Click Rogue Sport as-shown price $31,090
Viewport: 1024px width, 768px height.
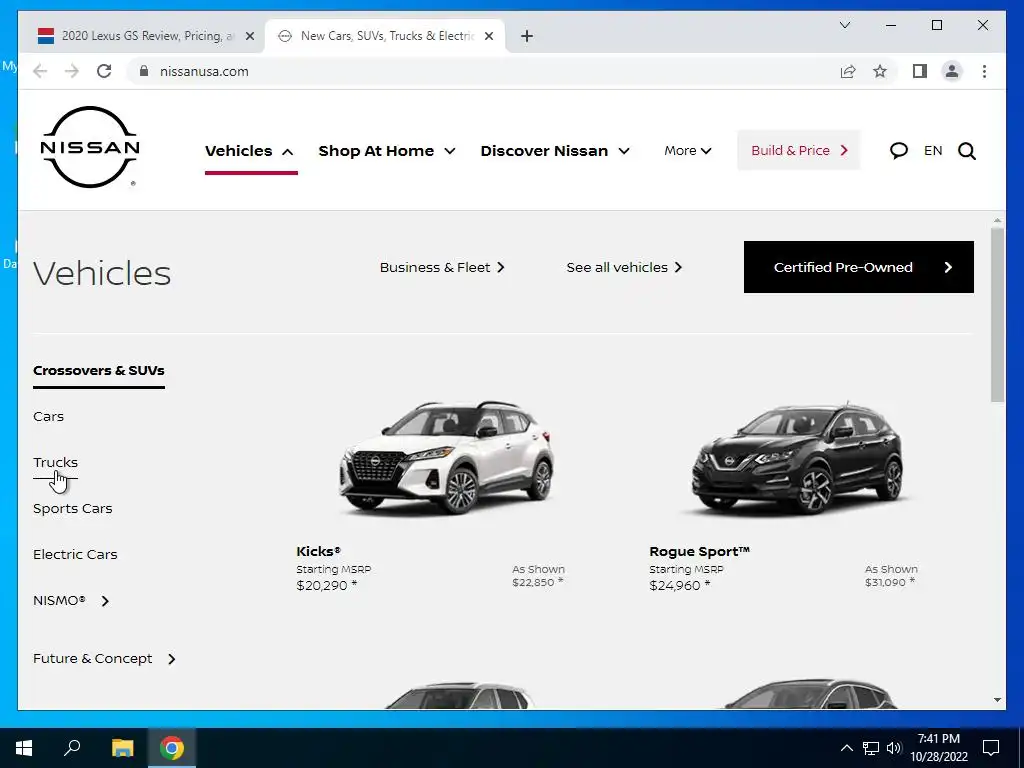tap(890, 582)
